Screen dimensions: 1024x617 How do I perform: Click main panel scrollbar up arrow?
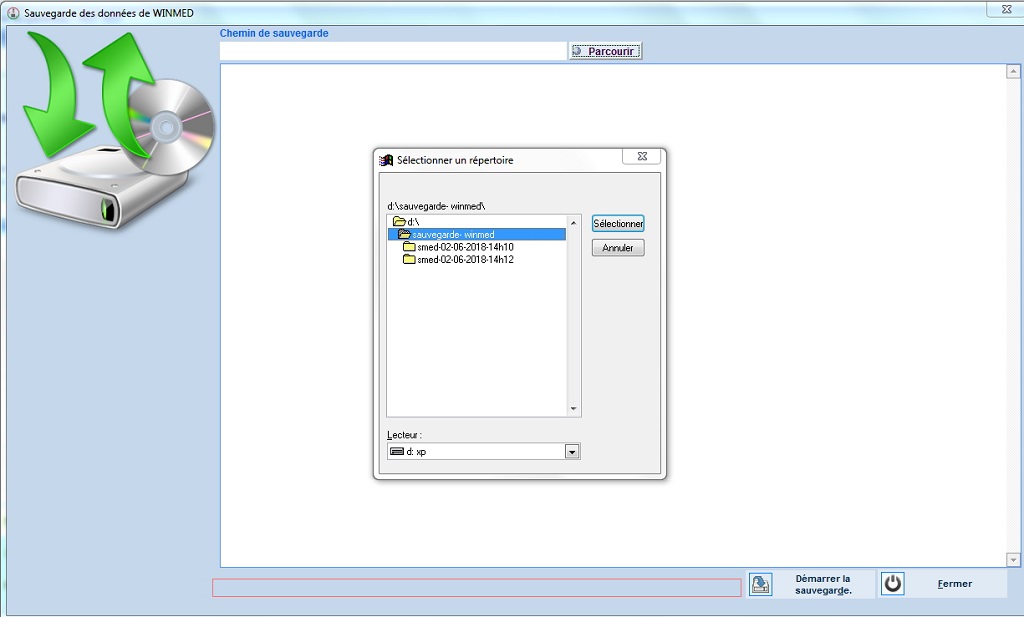[x=1013, y=72]
